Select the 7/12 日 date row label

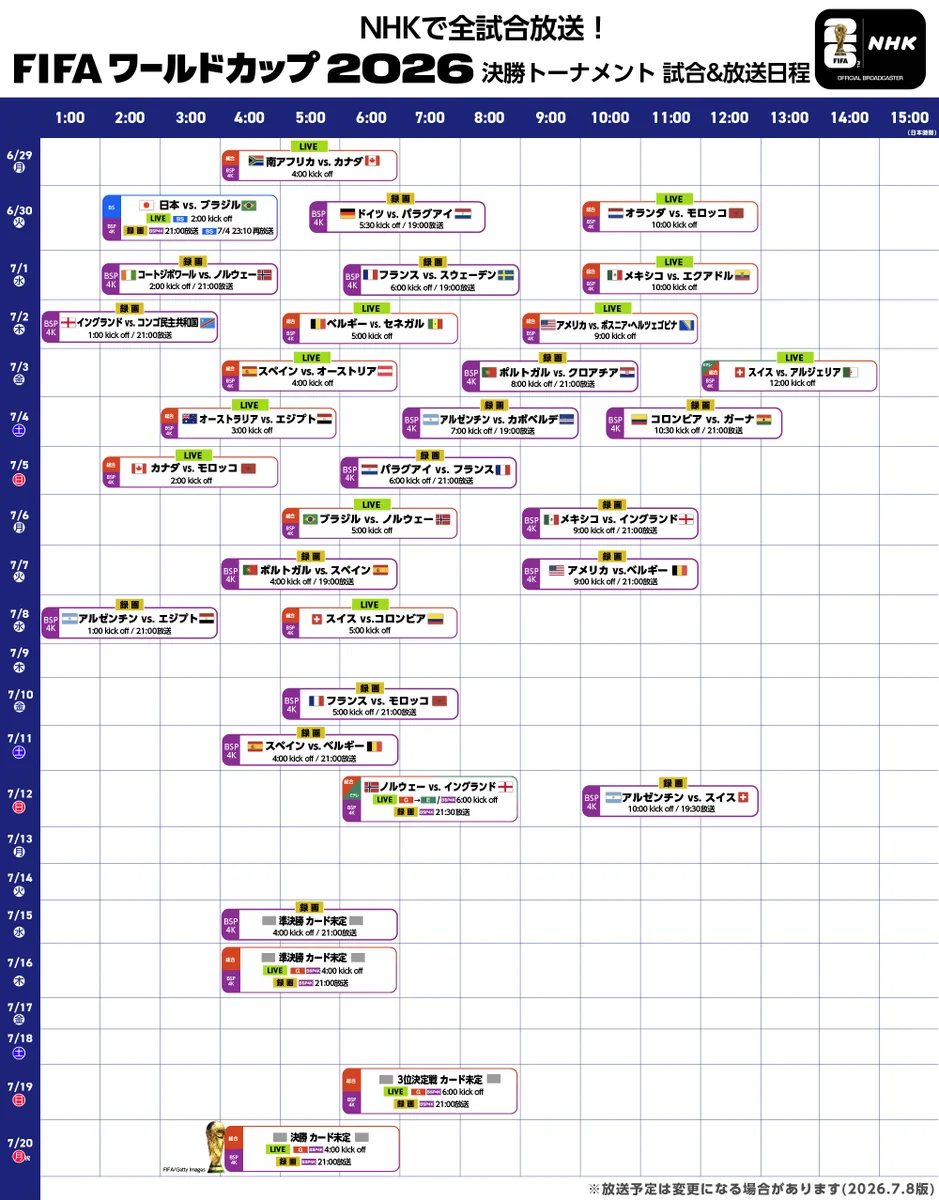(19, 800)
